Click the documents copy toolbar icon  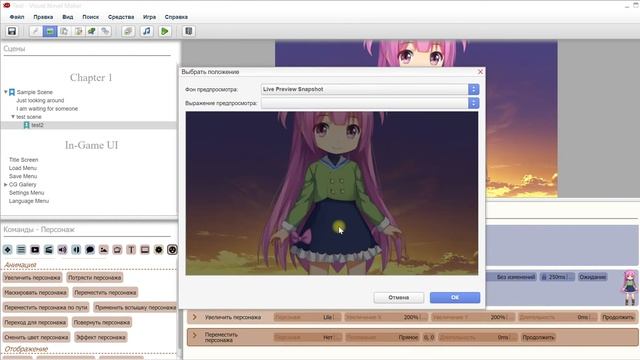click(64, 31)
